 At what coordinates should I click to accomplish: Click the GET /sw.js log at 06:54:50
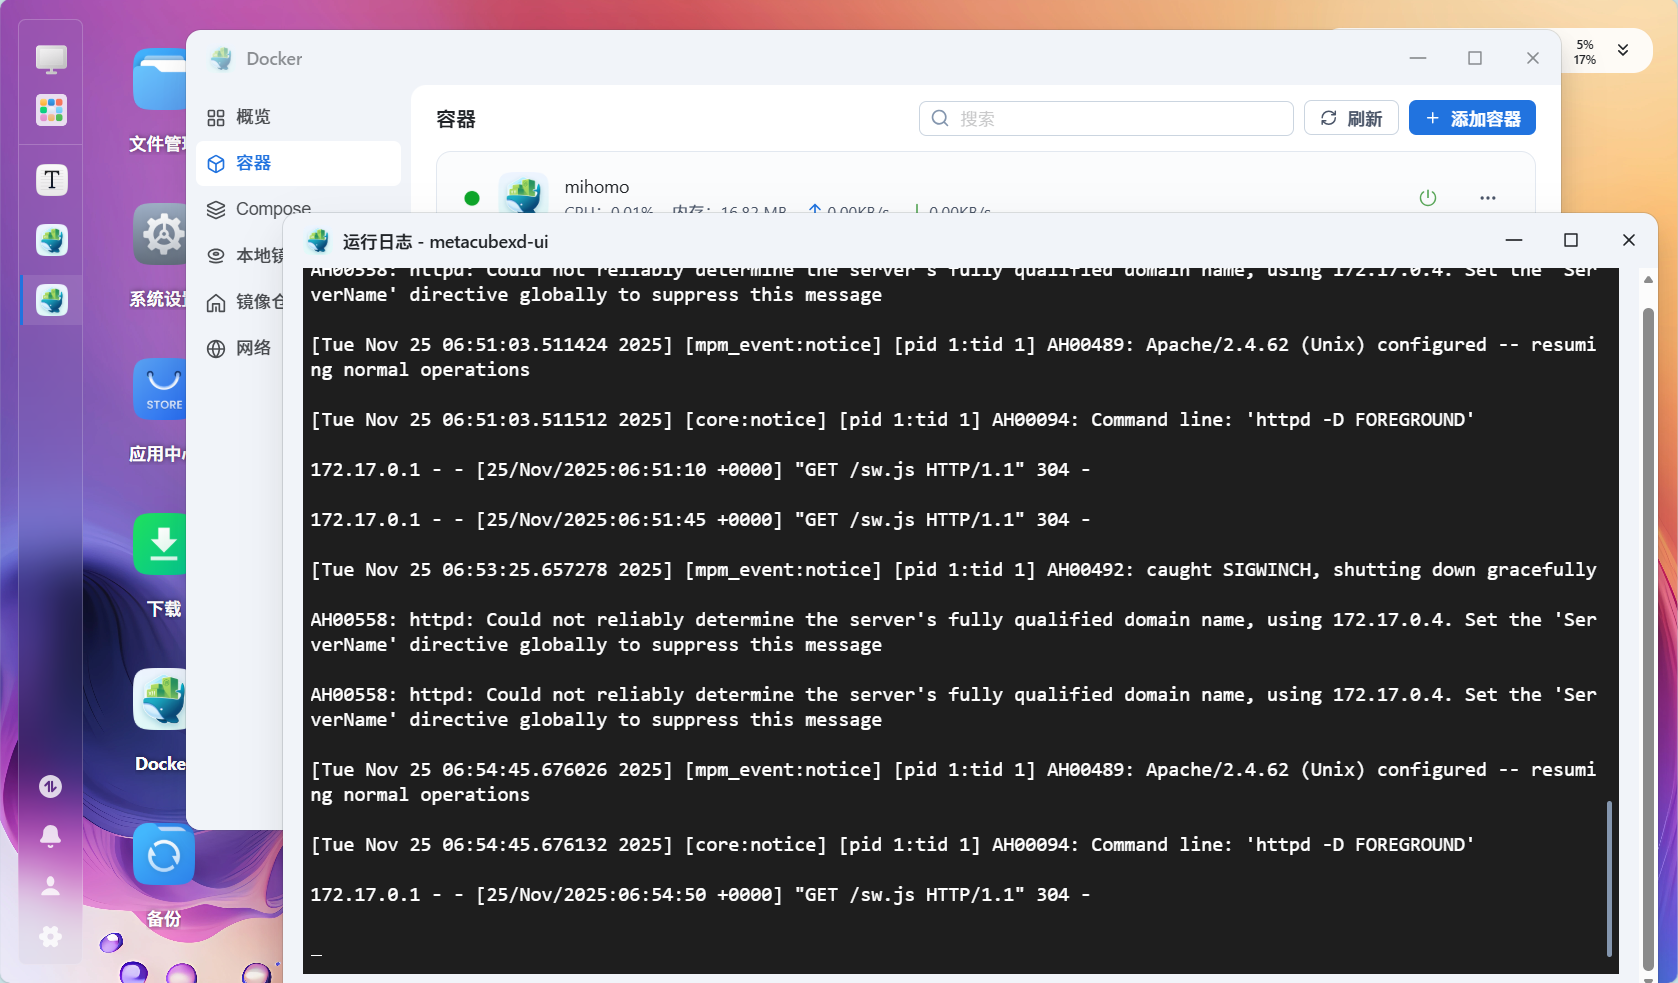click(x=700, y=895)
